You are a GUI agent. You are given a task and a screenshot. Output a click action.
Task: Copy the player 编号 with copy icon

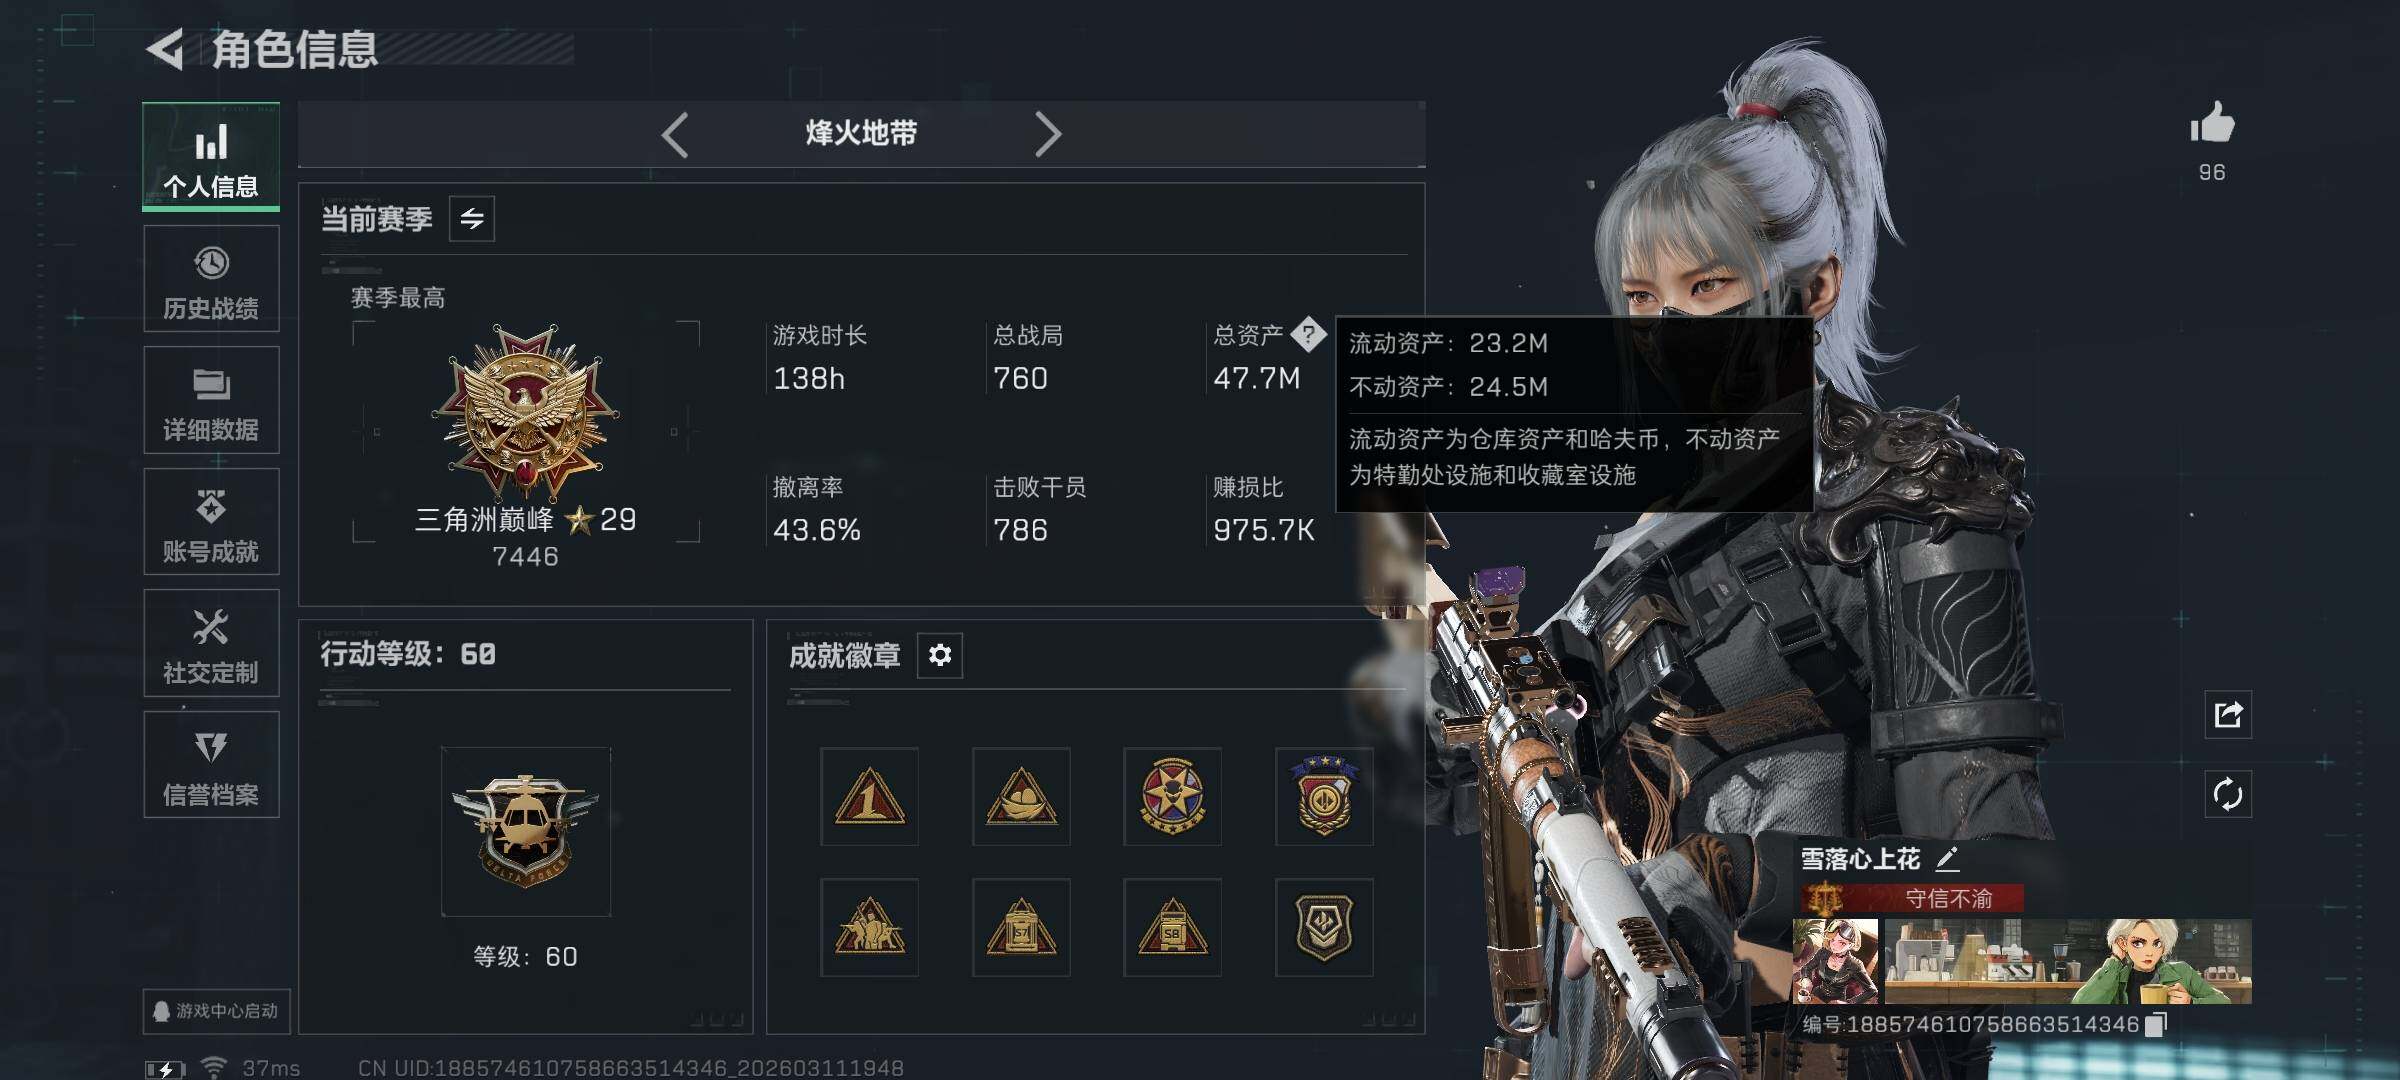pyautogui.click(x=2156, y=1025)
